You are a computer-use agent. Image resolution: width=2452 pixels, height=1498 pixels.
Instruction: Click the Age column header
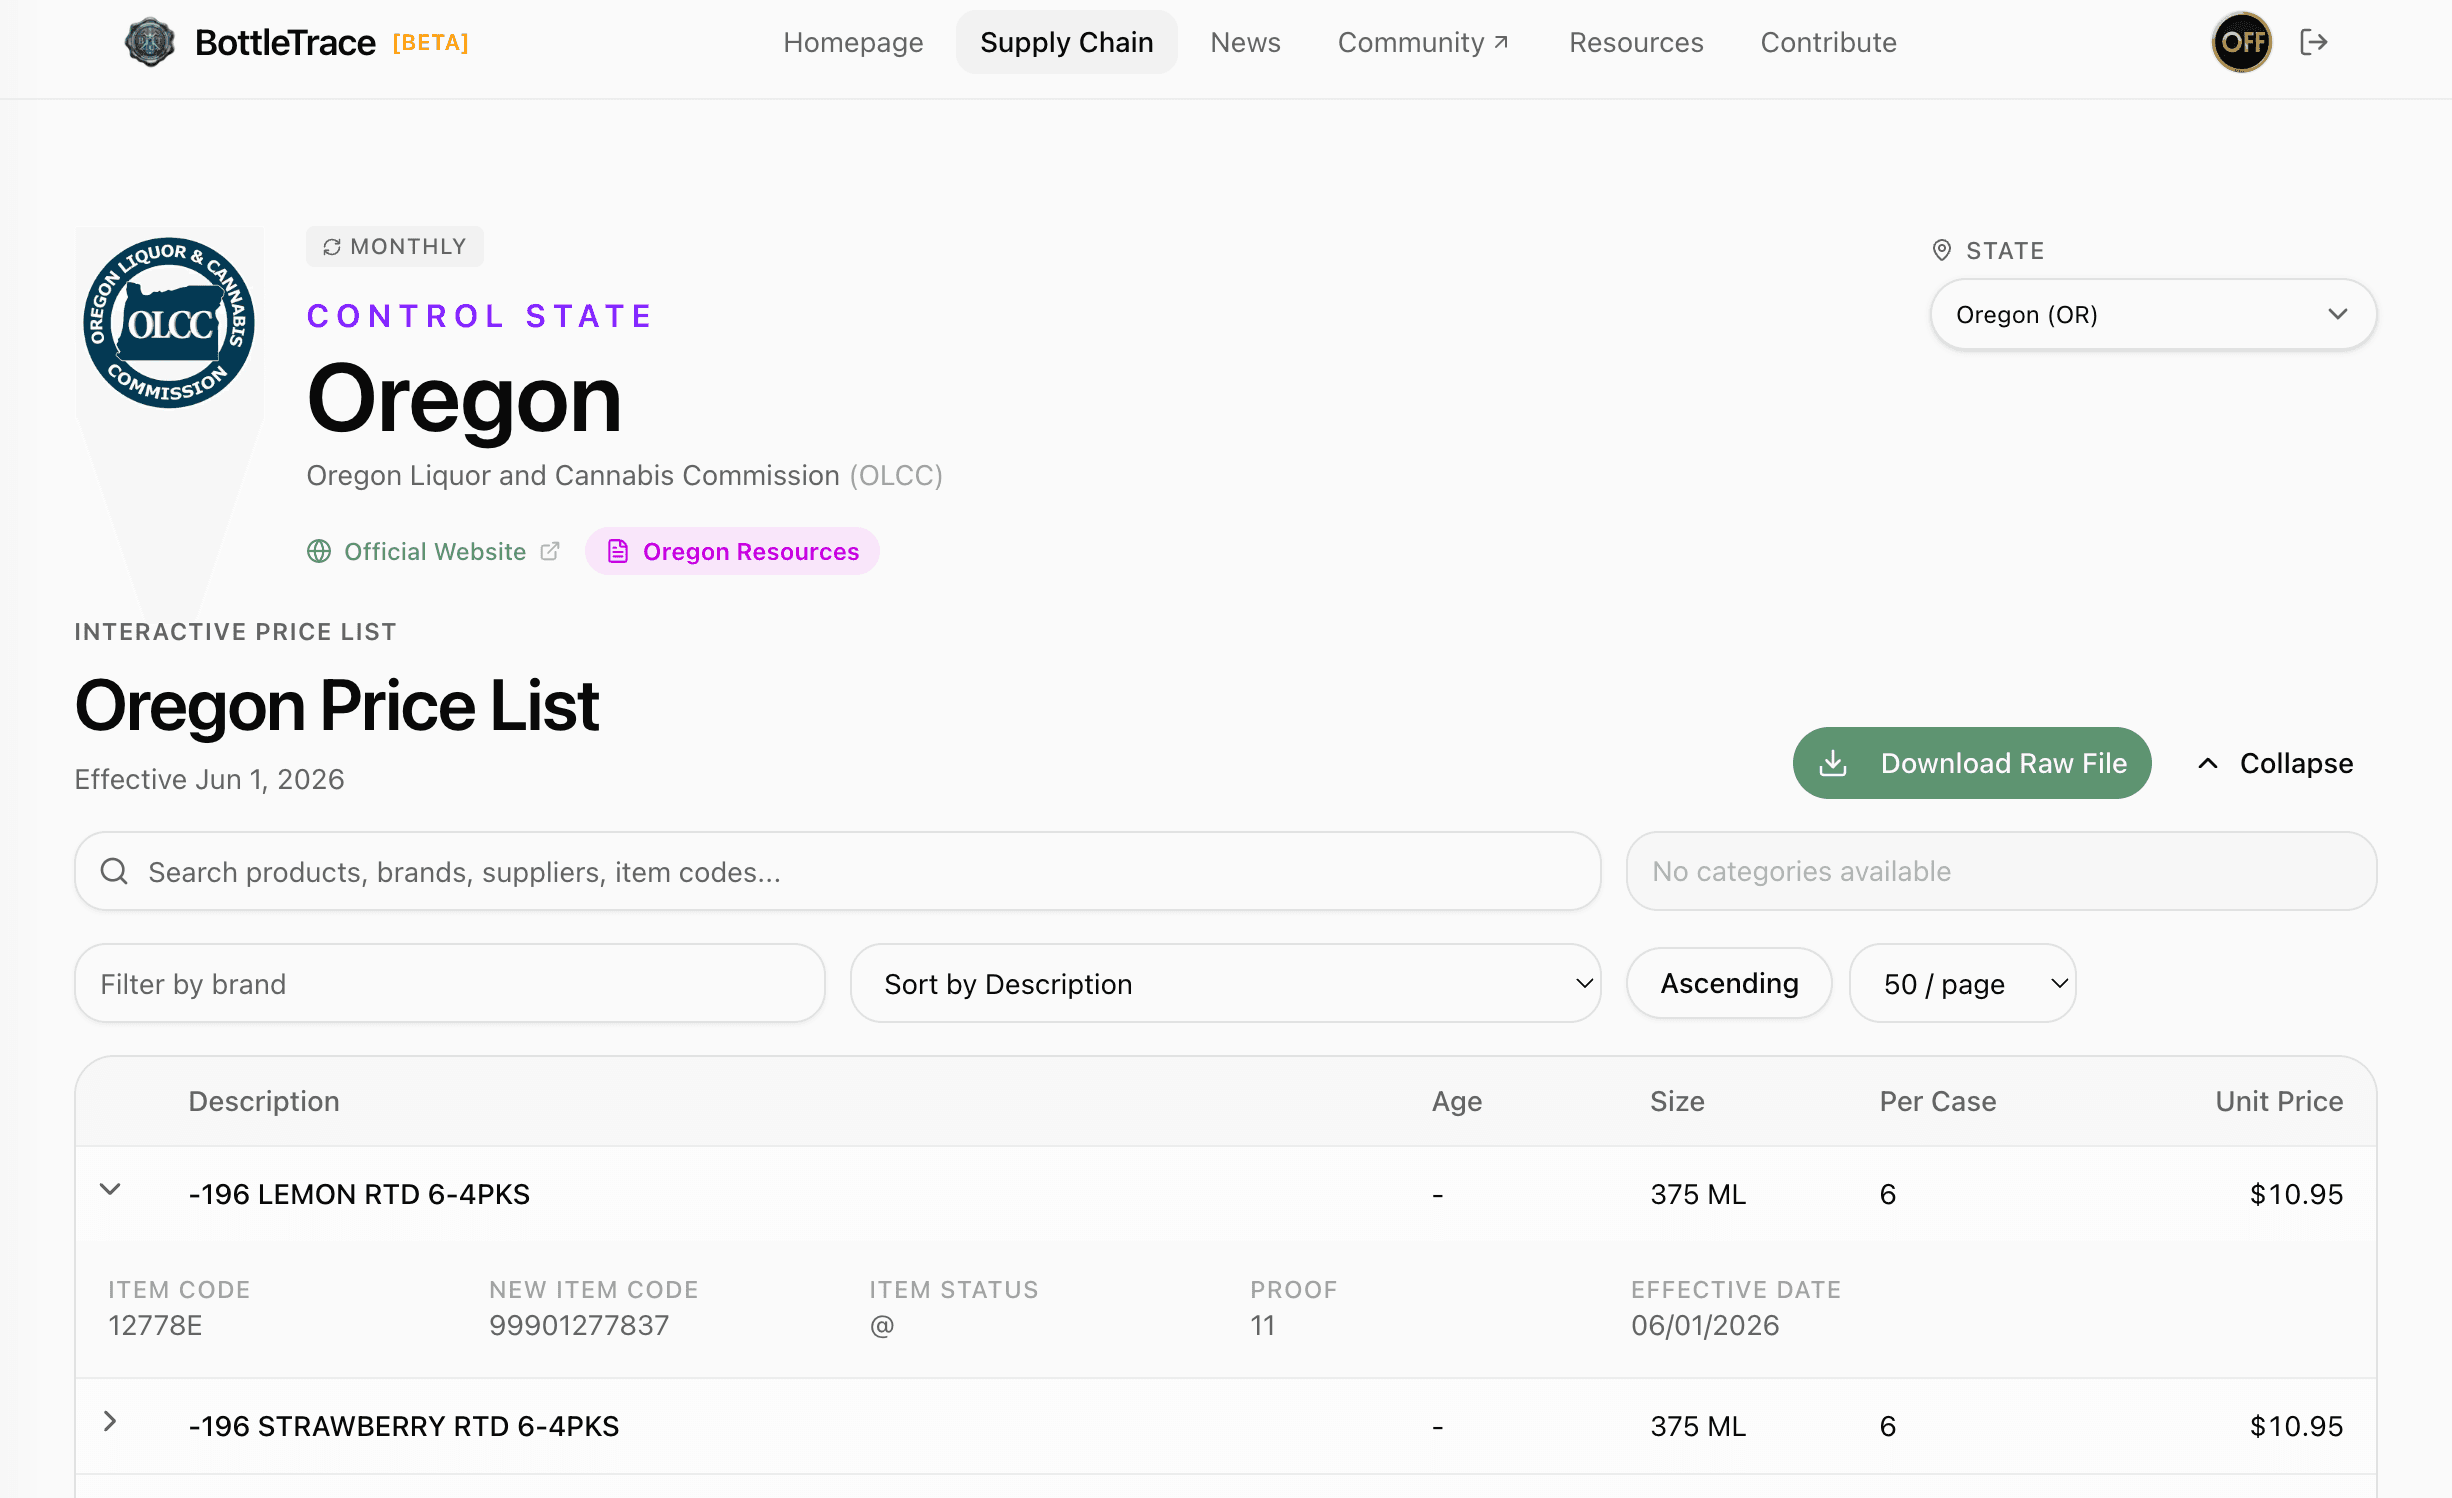click(1457, 1102)
